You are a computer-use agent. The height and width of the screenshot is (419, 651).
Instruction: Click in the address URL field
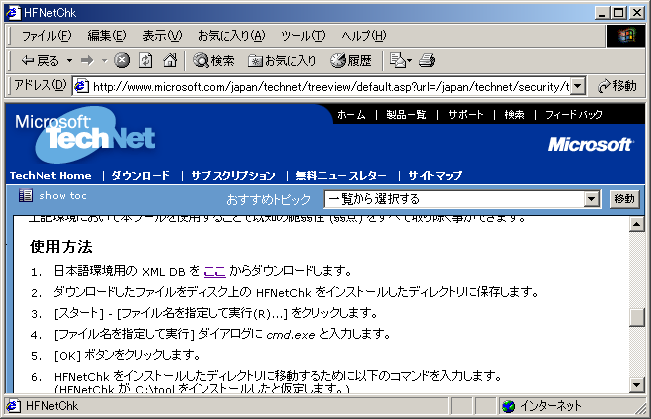point(330,86)
